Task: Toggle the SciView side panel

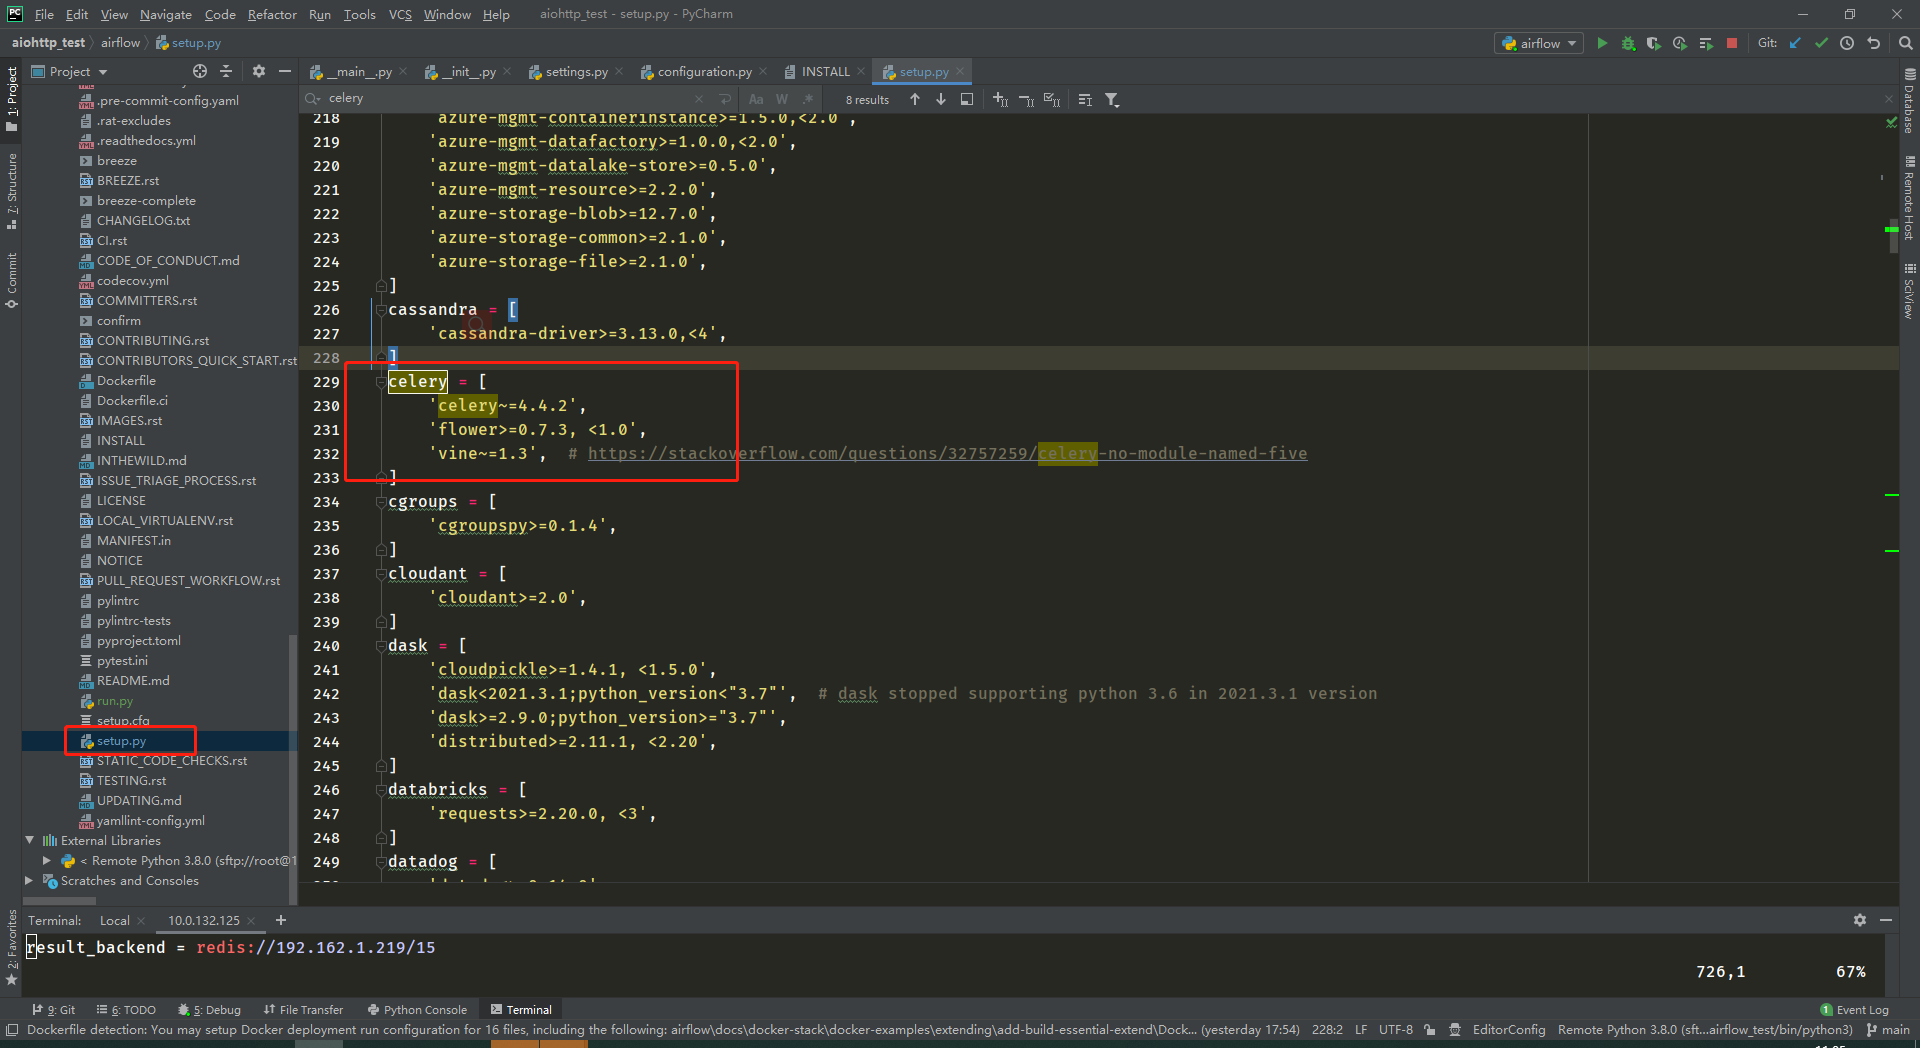Action: coord(1910,291)
